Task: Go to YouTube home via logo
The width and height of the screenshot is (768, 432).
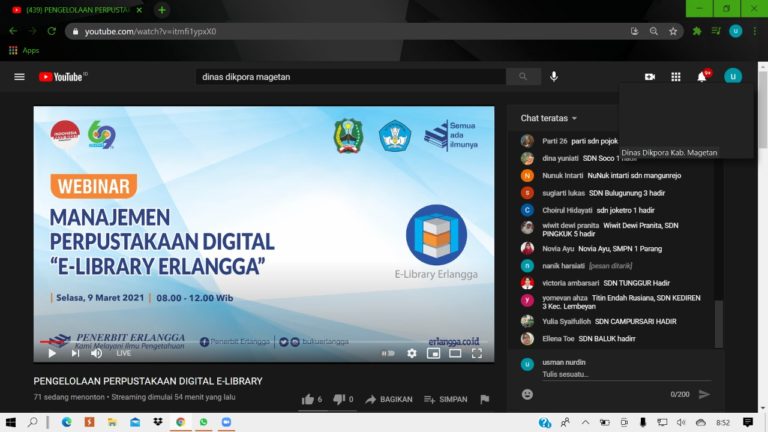Action: pyautogui.click(x=63, y=77)
